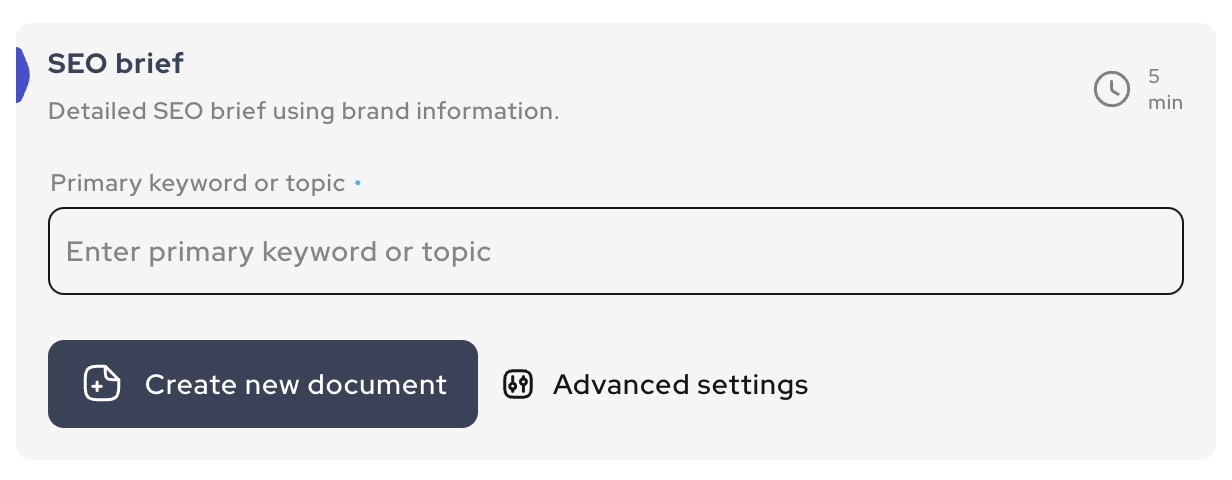Select the 'Detailed SEO brief using brand information' description
The width and height of the screenshot is (1232, 480).
click(304, 111)
